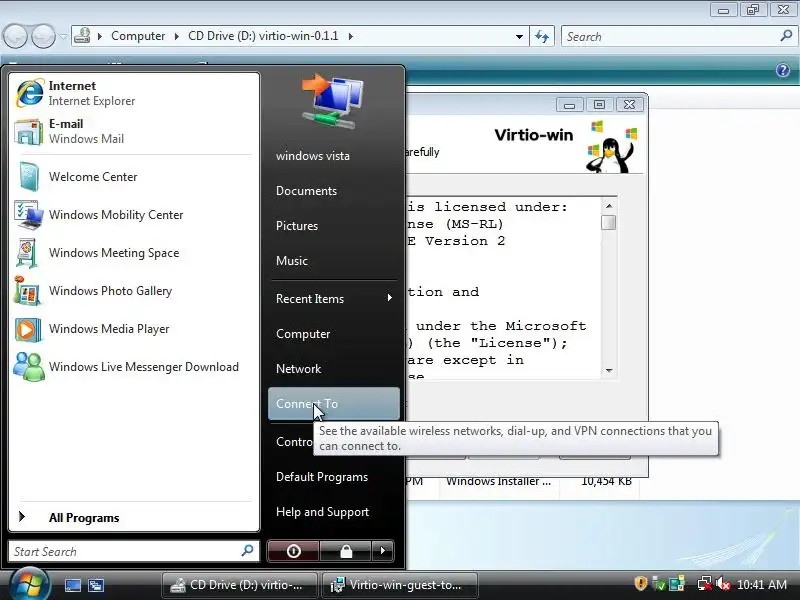Click the Start orb button
The width and height of the screenshot is (800, 600).
coord(29,585)
